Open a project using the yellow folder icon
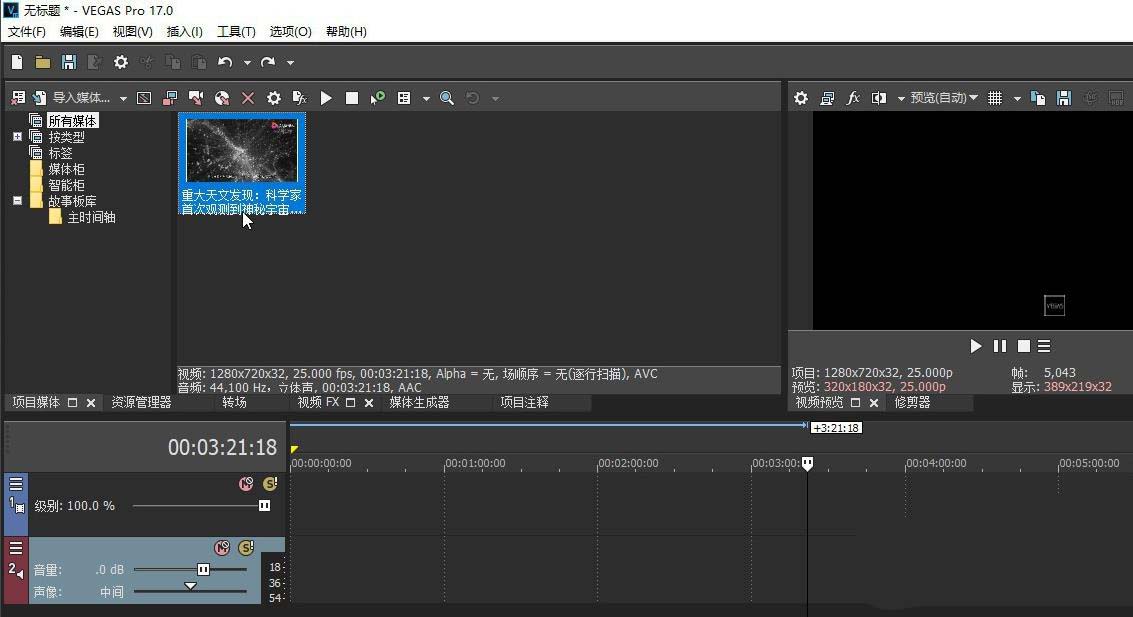 click(x=43, y=62)
